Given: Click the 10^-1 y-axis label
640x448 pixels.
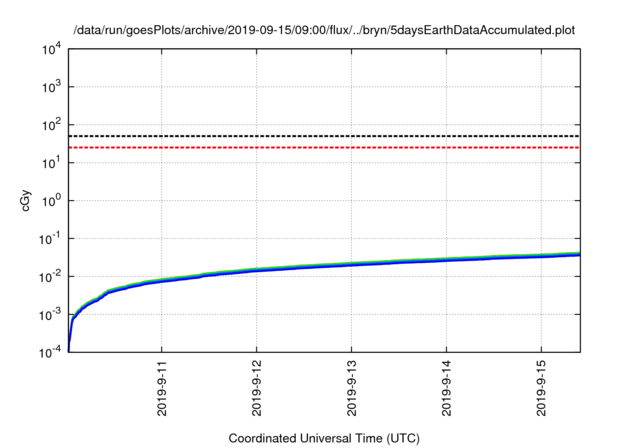Looking at the screenshot, I should pyautogui.click(x=50, y=239).
